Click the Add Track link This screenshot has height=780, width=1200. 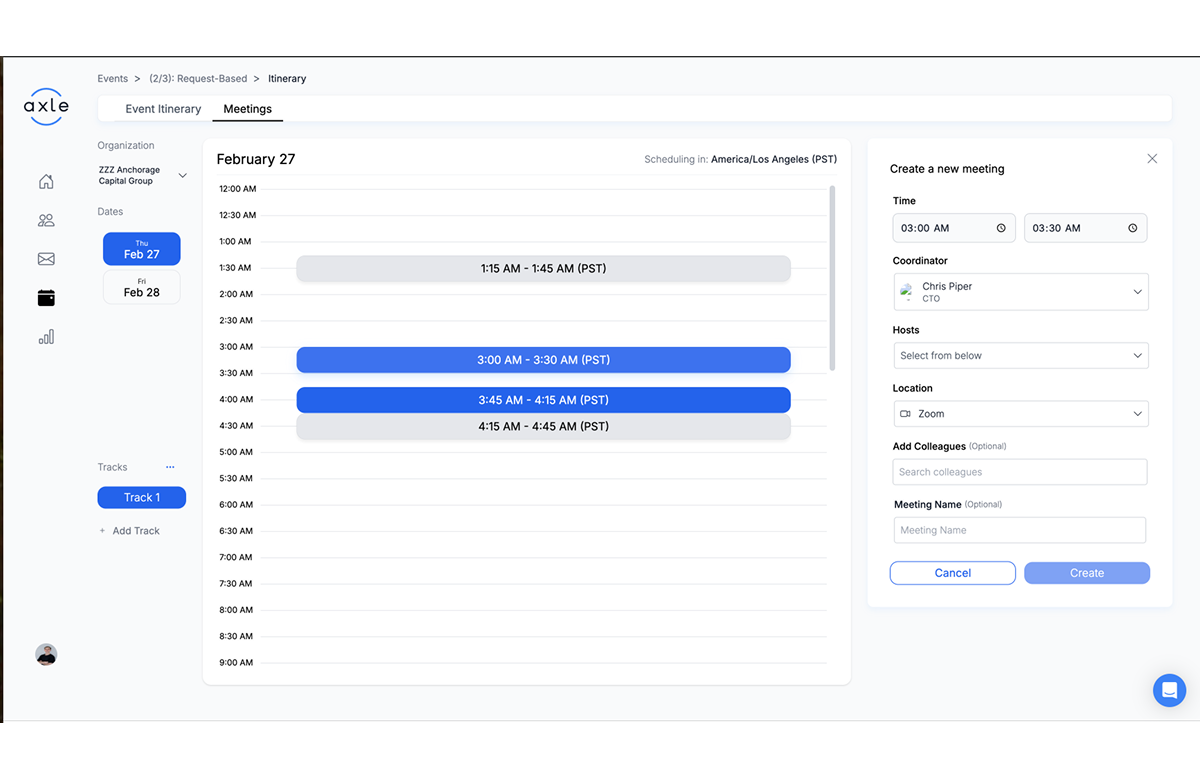point(135,531)
